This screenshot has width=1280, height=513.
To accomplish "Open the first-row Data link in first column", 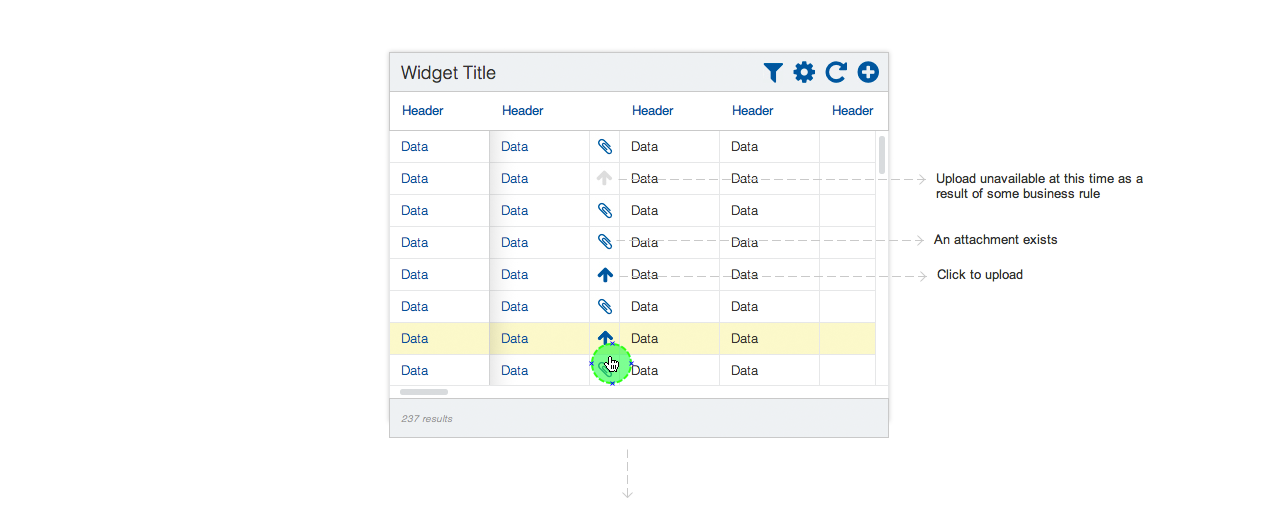I will pos(414,146).
